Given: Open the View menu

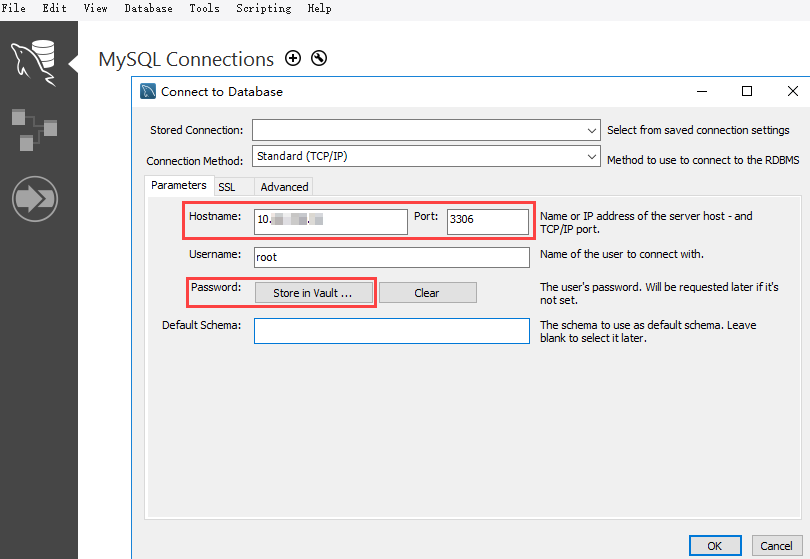Looking at the screenshot, I should pyautogui.click(x=96, y=8).
